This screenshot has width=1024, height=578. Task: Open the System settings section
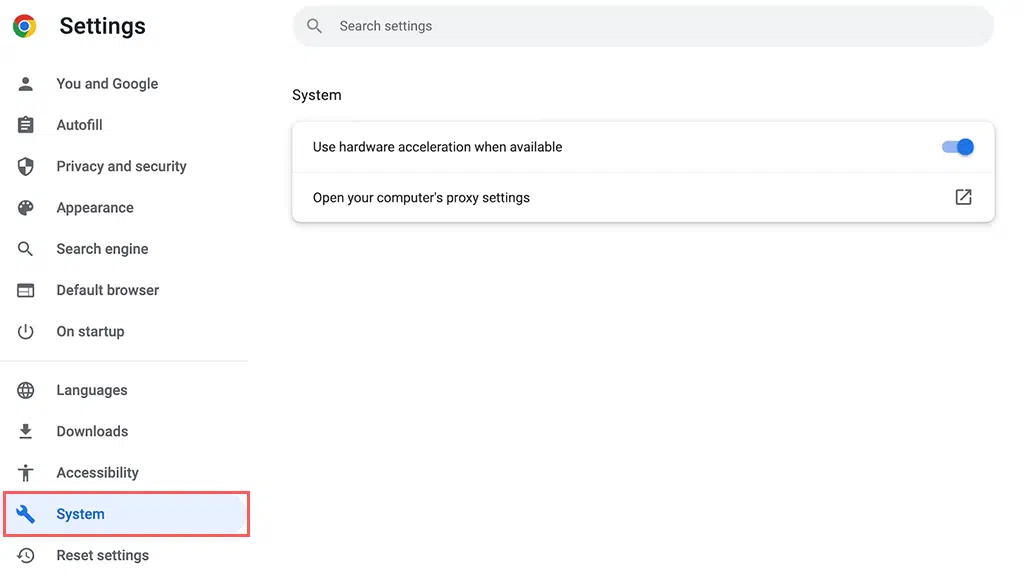pyautogui.click(x=81, y=514)
